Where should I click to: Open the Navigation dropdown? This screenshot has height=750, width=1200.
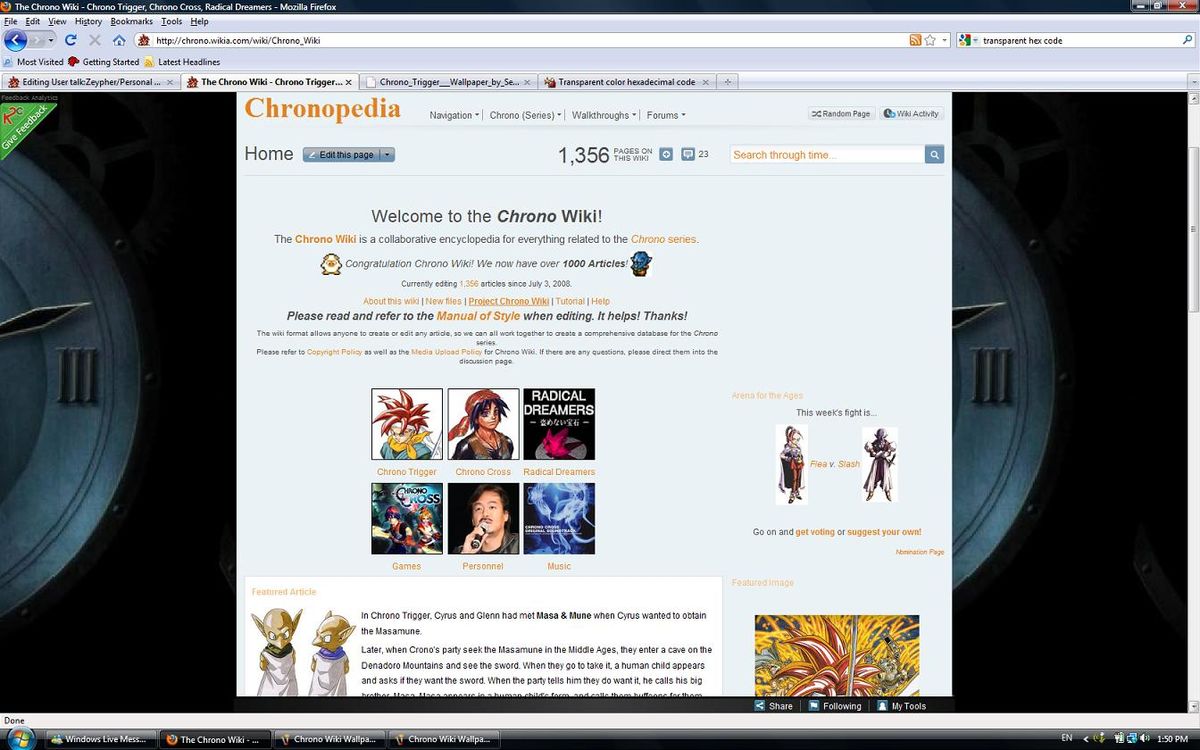(x=453, y=115)
